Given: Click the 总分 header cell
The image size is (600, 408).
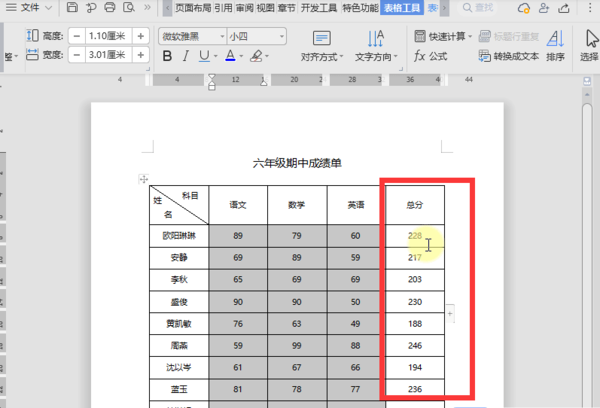Looking at the screenshot, I should tap(415, 205).
